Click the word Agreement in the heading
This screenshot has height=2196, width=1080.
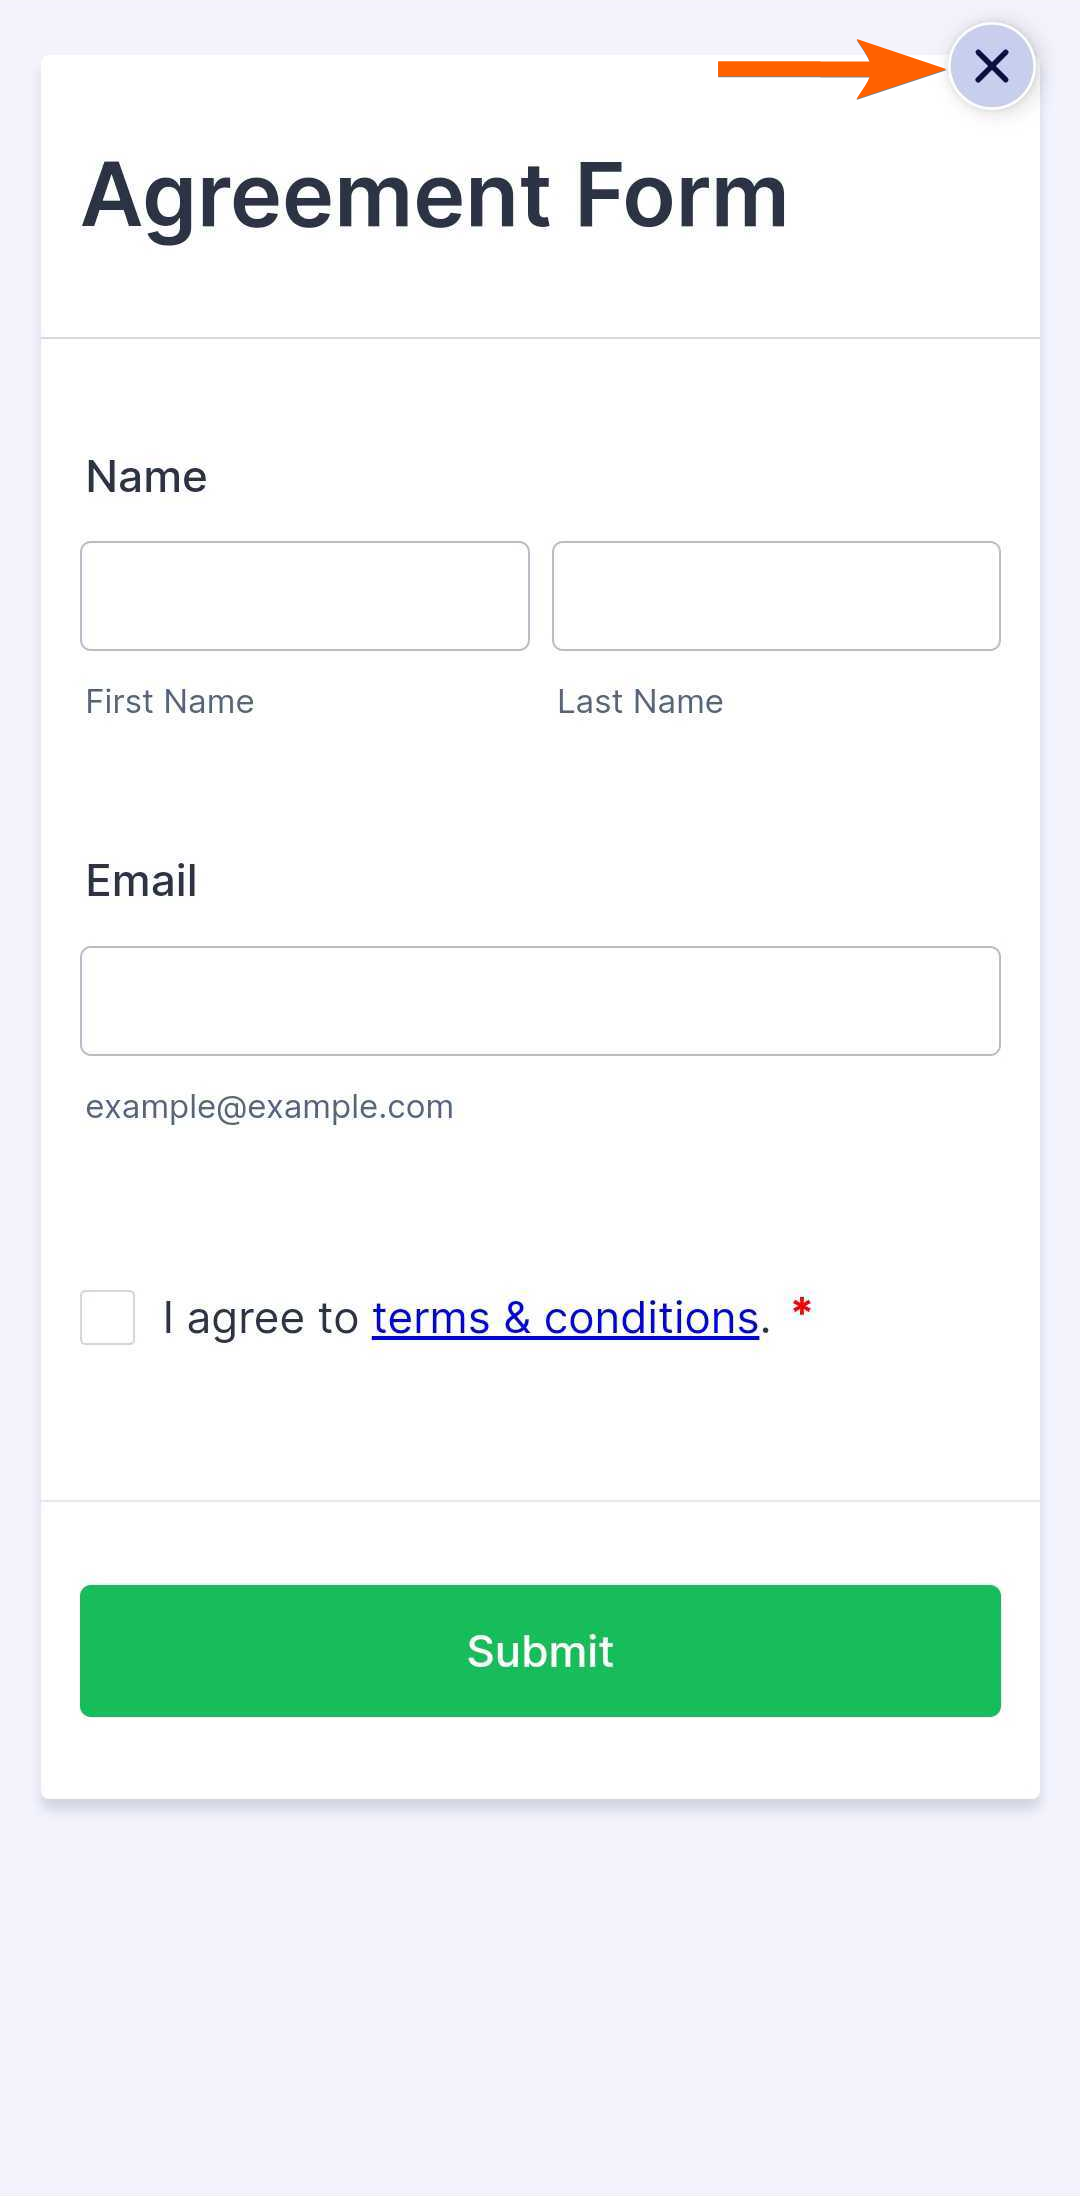click(317, 196)
